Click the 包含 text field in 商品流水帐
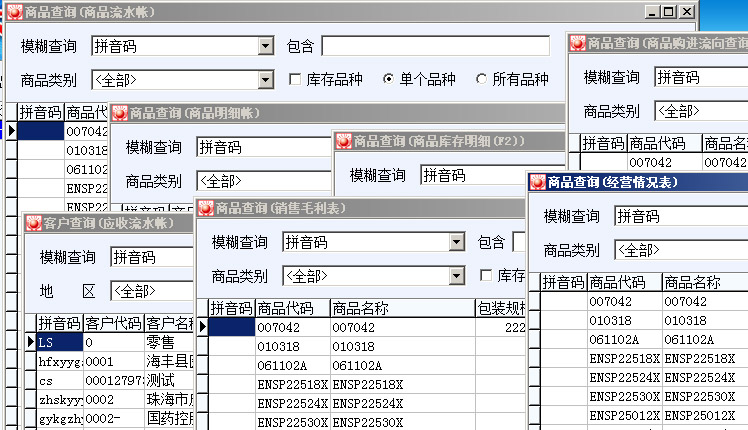This screenshot has height=430, width=748. pos(435,46)
